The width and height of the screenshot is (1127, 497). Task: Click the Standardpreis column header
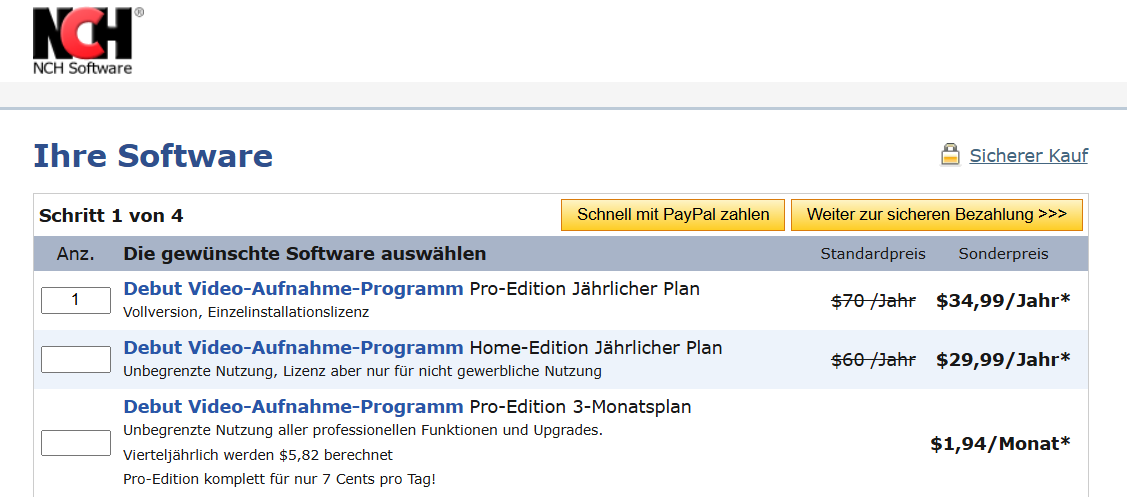pos(873,254)
